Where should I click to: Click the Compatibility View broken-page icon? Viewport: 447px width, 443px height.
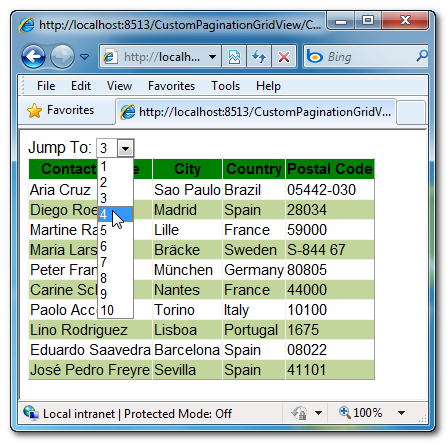click(x=234, y=57)
